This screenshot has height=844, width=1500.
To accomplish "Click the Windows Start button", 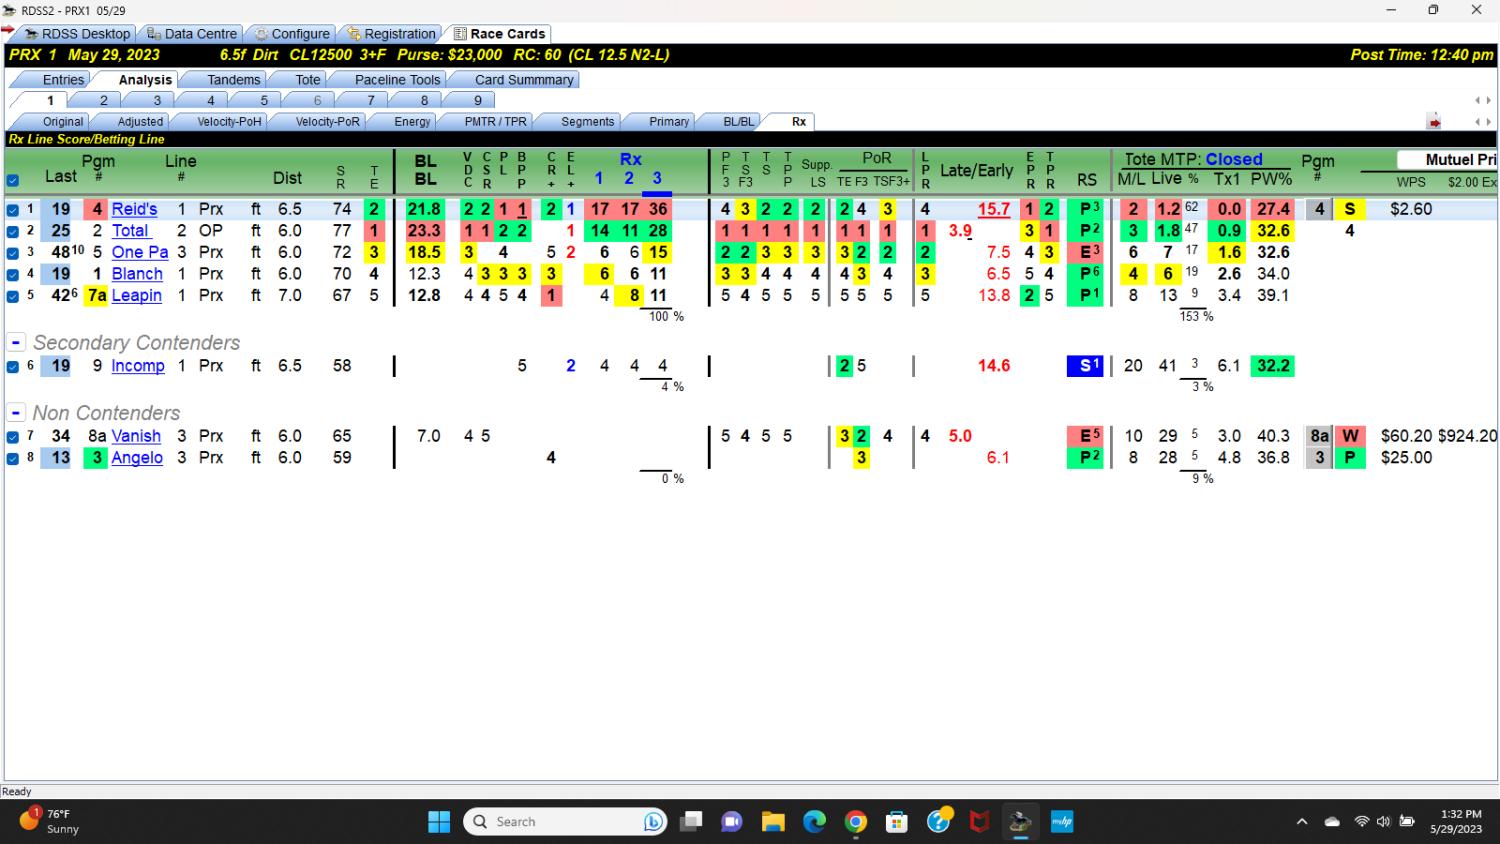I will 439,822.
